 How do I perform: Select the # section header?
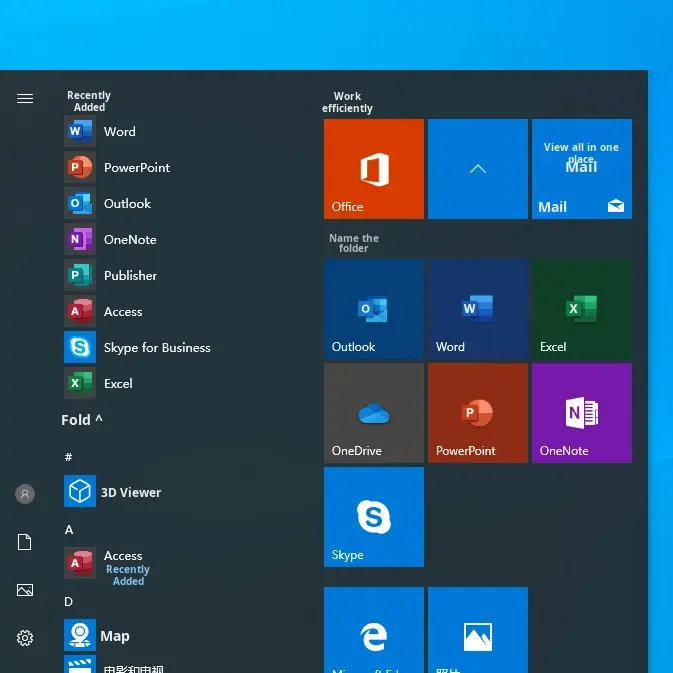click(x=68, y=457)
